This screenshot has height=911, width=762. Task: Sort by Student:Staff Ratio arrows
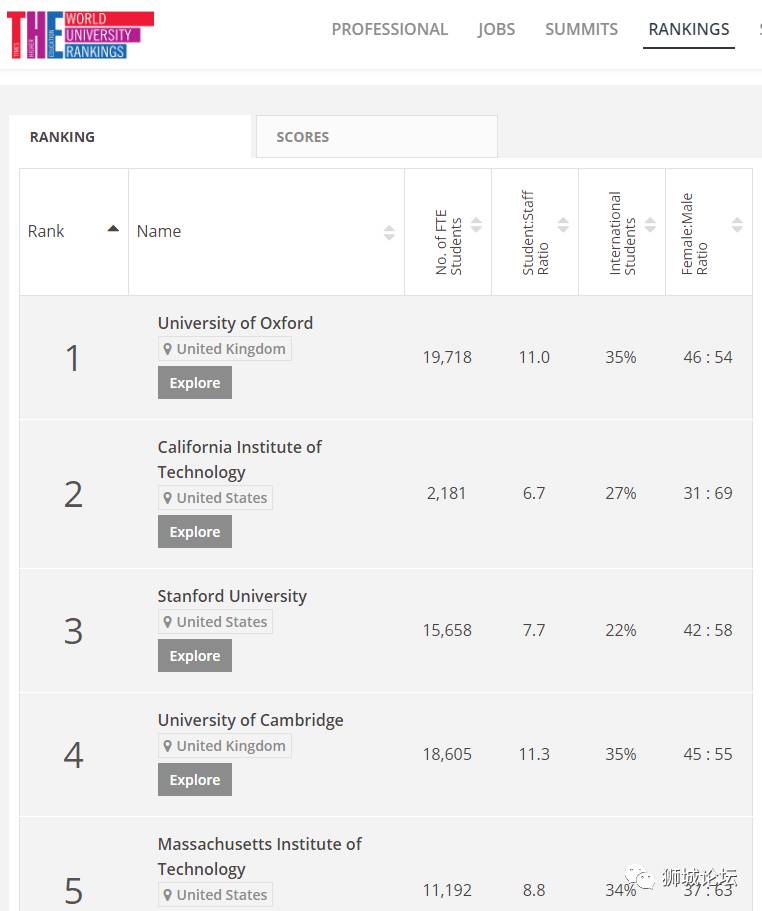click(563, 225)
